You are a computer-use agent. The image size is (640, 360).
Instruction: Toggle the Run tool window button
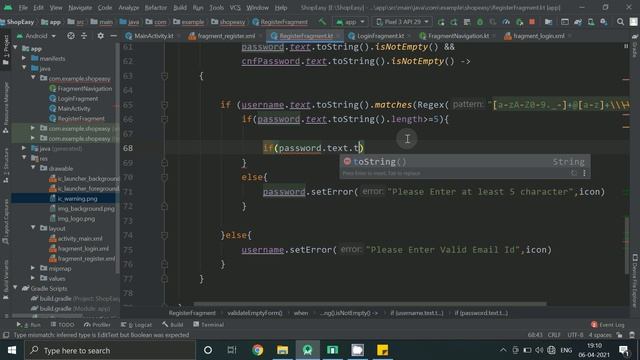[29, 325]
